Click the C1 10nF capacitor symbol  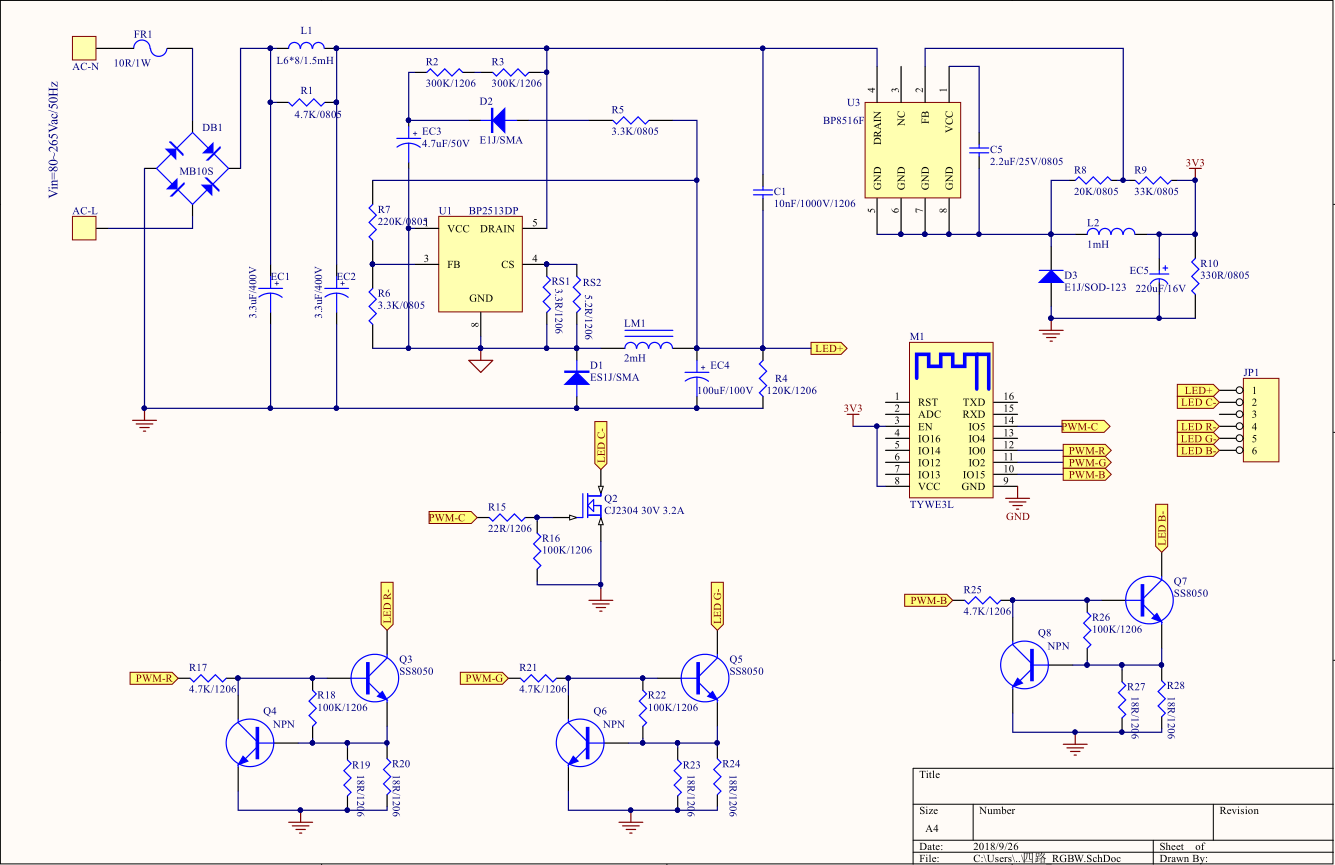pos(763,190)
